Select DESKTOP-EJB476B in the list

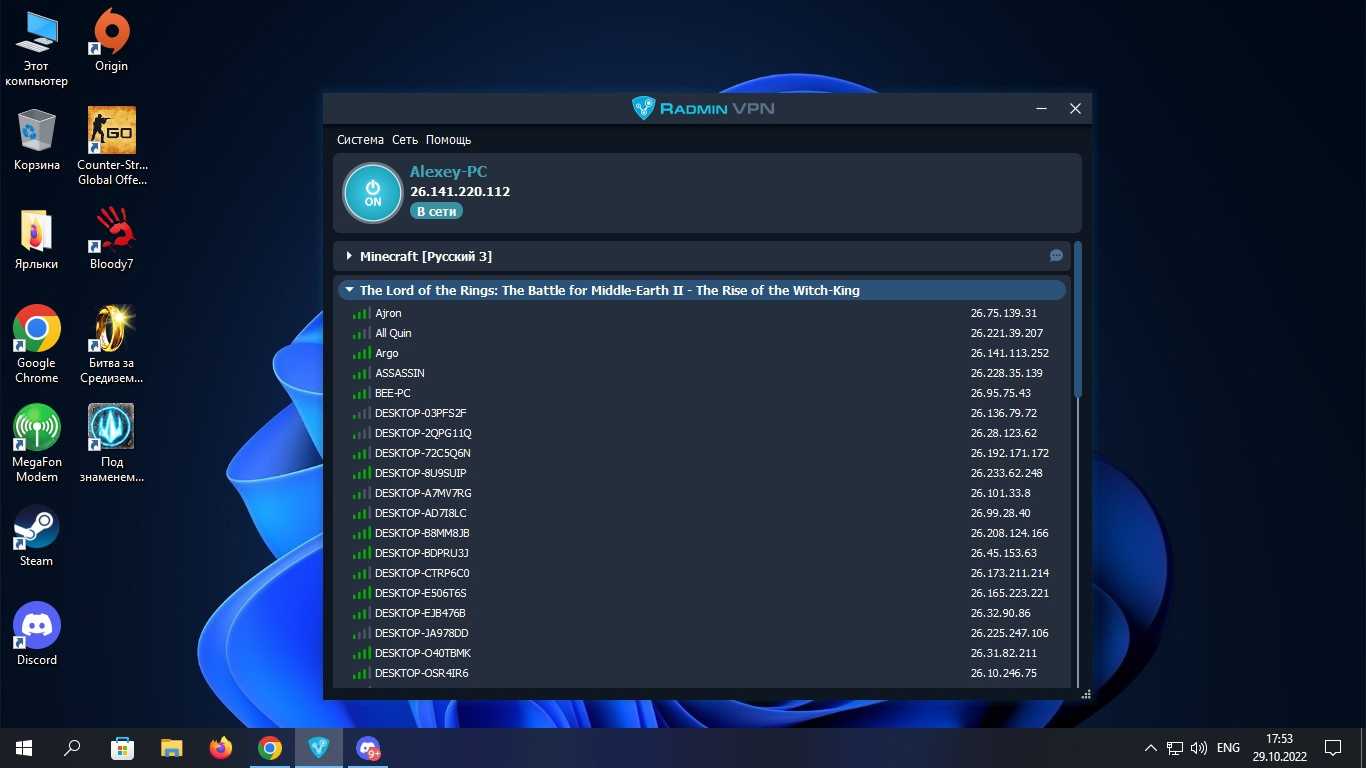(x=701, y=613)
